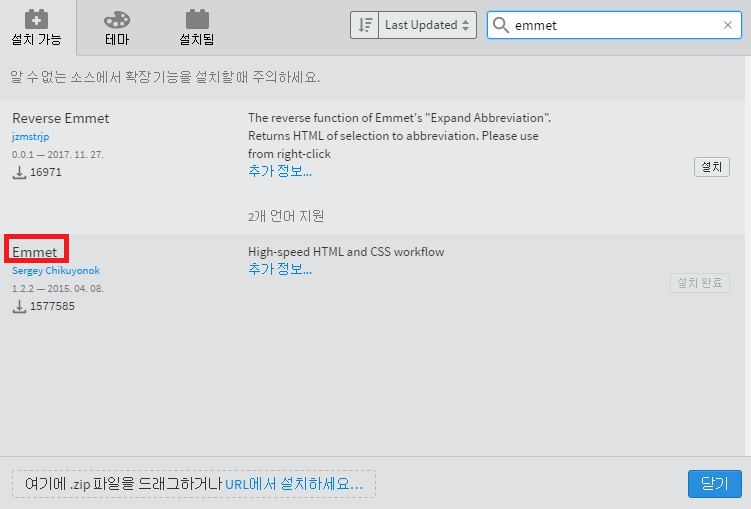Open 추가 정보 link for Reverse Emmet
This screenshot has width=751, height=509.
pyautogui.click(x=280, y=171)
